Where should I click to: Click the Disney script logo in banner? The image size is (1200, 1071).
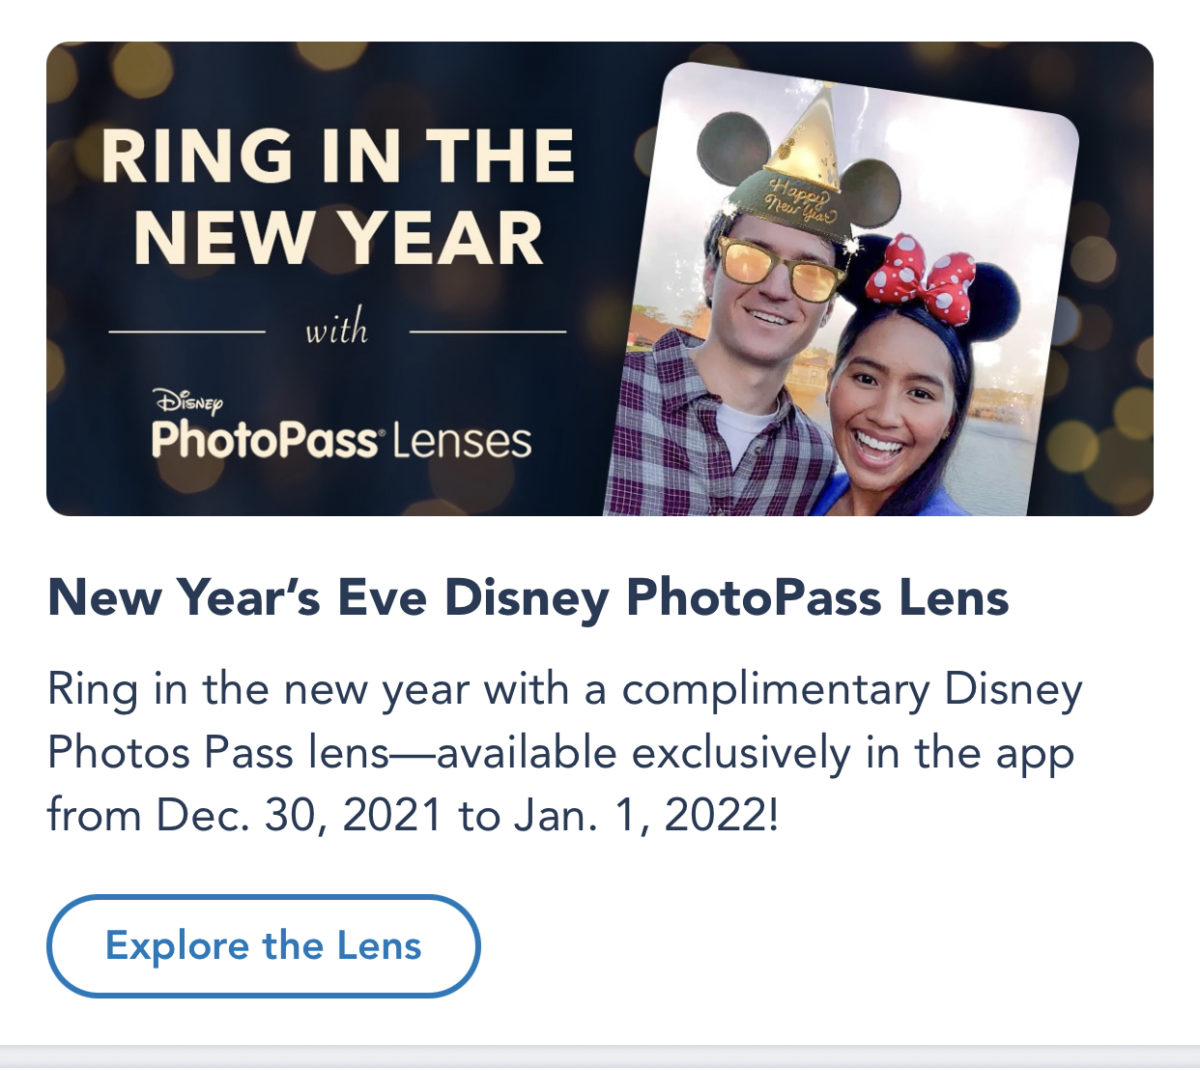[189, 402]
